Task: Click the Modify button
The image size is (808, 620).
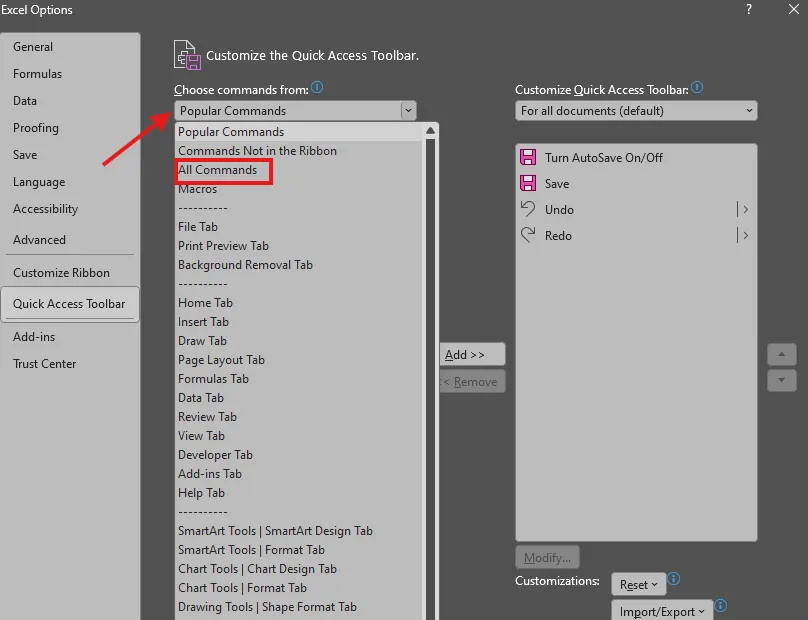Action: point(547,557)
